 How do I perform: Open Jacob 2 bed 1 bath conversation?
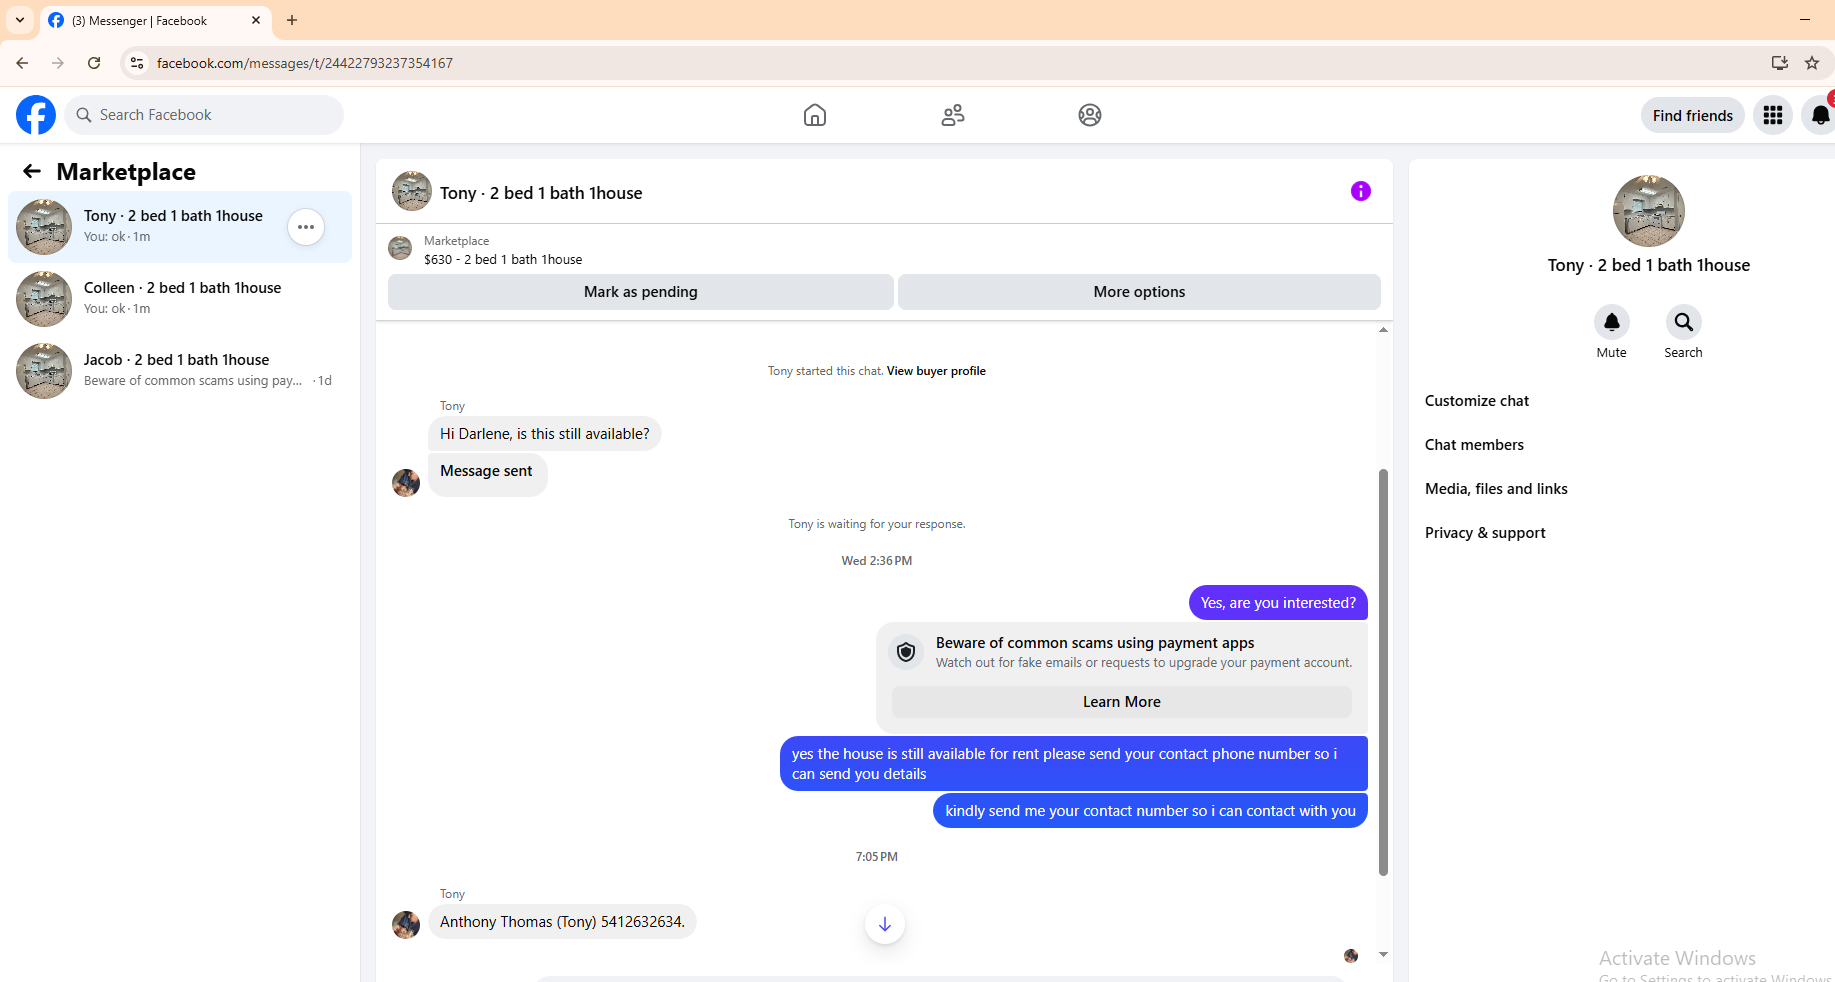coord(180,371)
